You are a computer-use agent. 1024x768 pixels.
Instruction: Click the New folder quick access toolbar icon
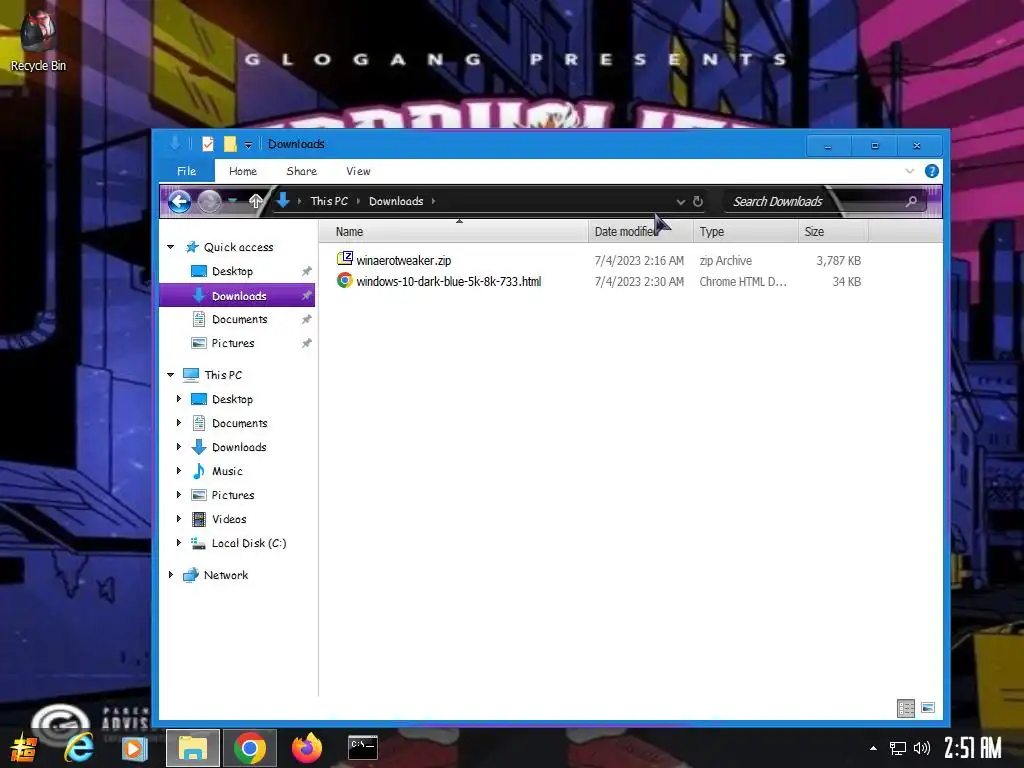pyautogui.click(x=230, y=144)
